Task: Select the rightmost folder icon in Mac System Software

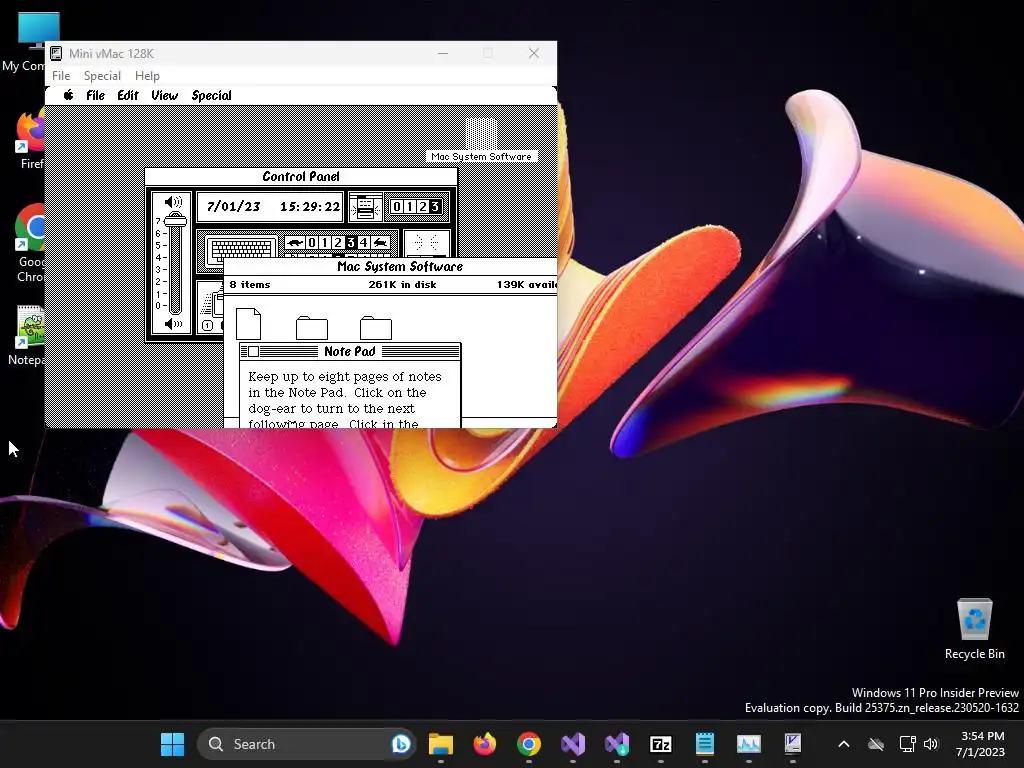Action: pyautogui.click(x=376, y=328)
